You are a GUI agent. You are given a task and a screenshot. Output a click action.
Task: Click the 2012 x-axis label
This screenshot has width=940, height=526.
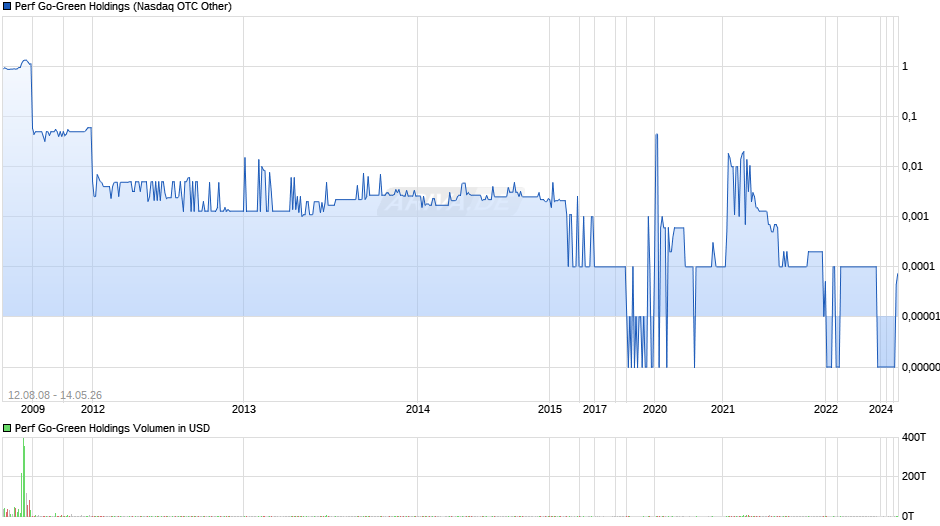tap(92, 410)
